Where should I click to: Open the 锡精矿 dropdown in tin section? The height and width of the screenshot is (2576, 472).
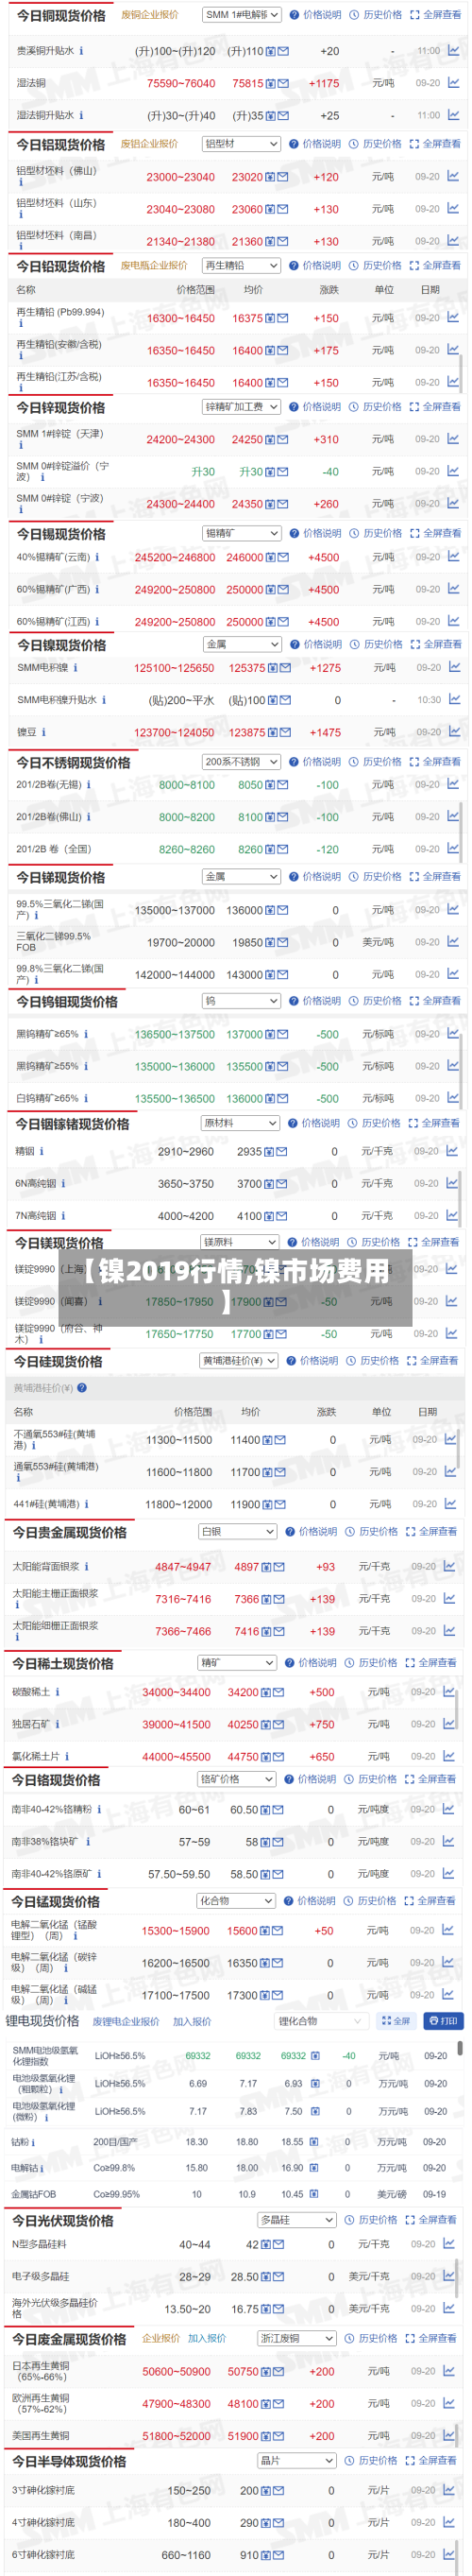pyautogui.click(x=241, y=533)
